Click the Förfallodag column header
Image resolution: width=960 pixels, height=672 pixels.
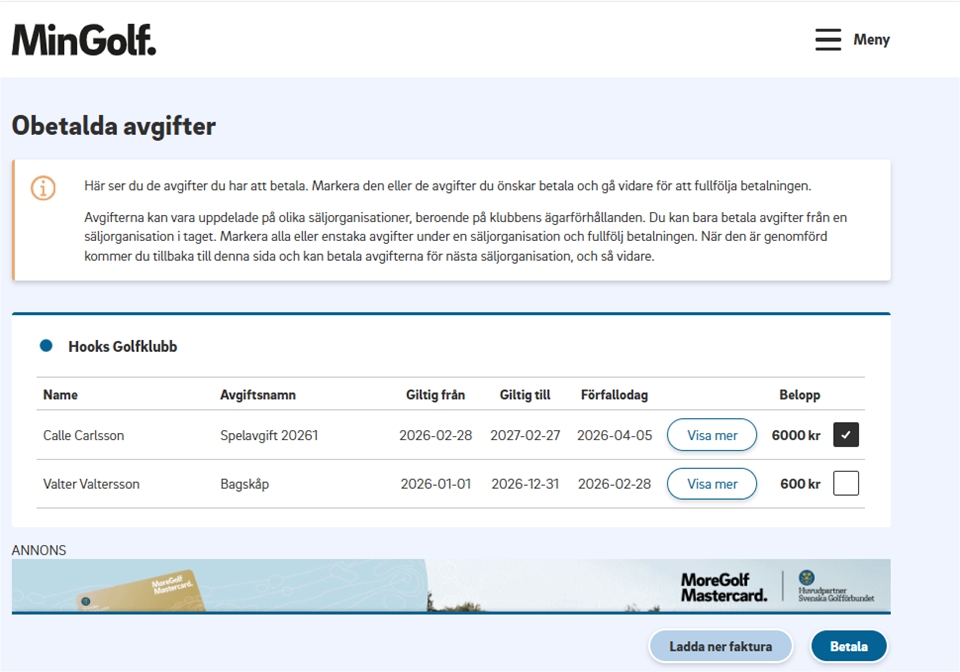[614, 395]
